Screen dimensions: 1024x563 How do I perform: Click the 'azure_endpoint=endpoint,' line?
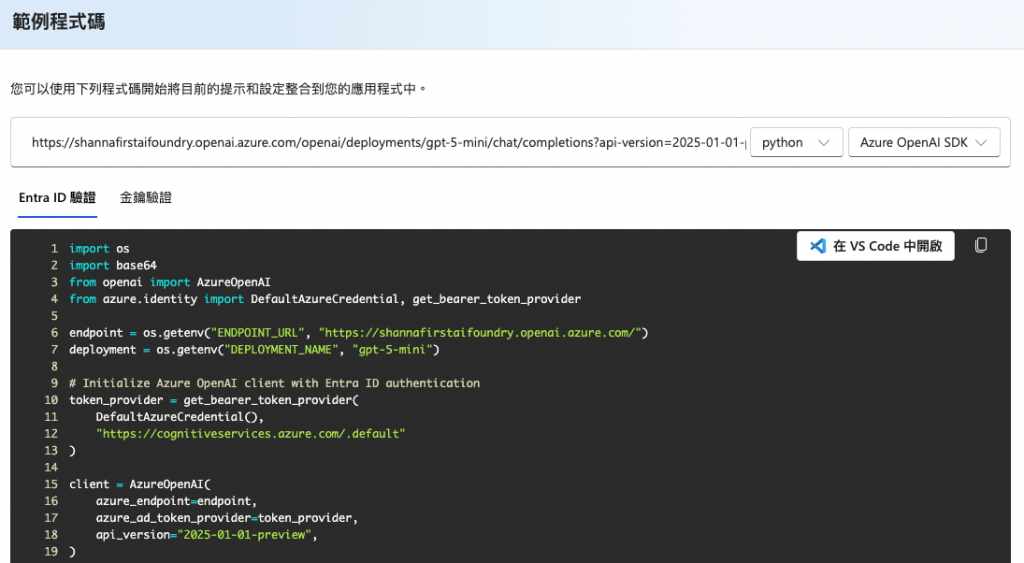point(176,501)
